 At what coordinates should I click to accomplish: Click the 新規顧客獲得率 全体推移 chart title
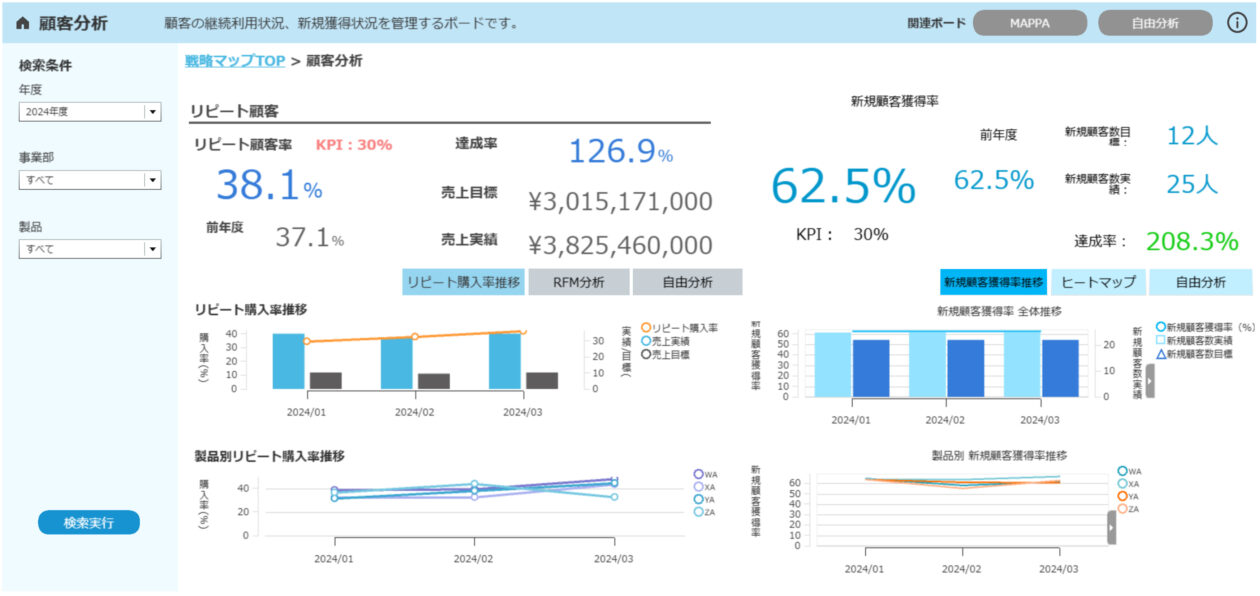click(x=999, y=311)
